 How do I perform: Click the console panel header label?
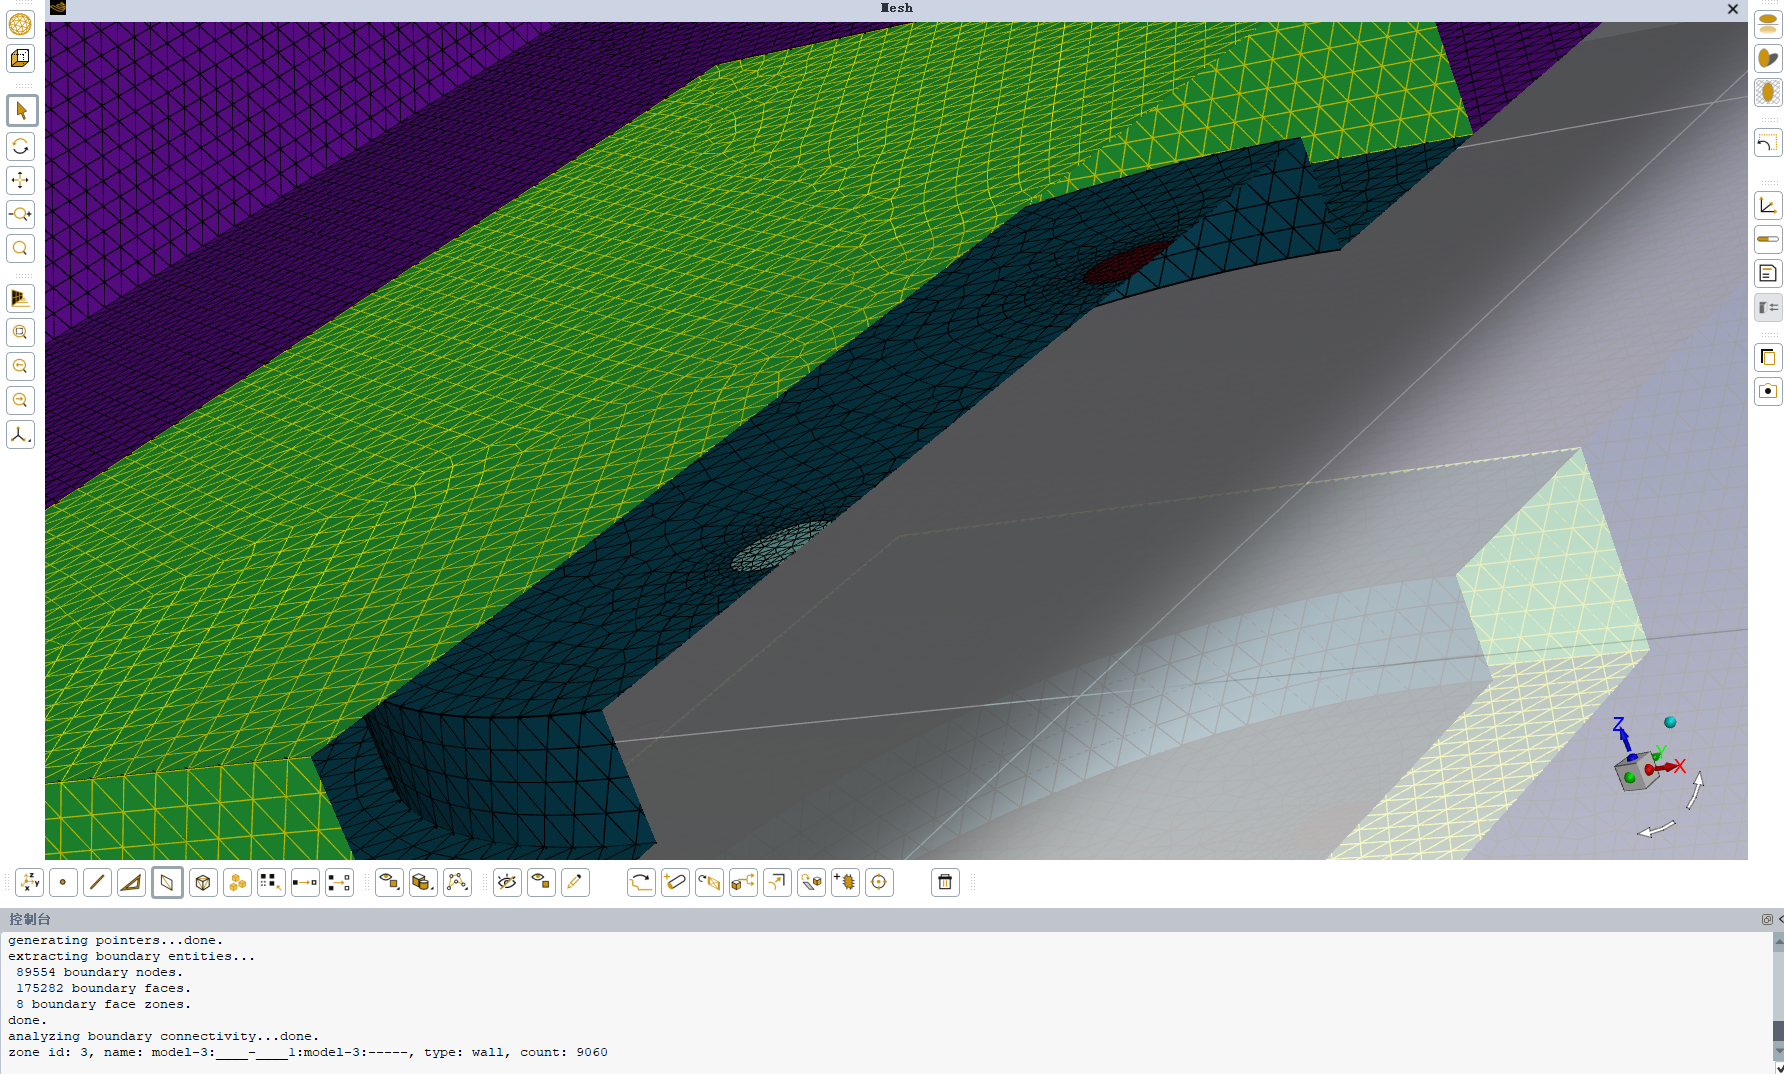point(30,919)
